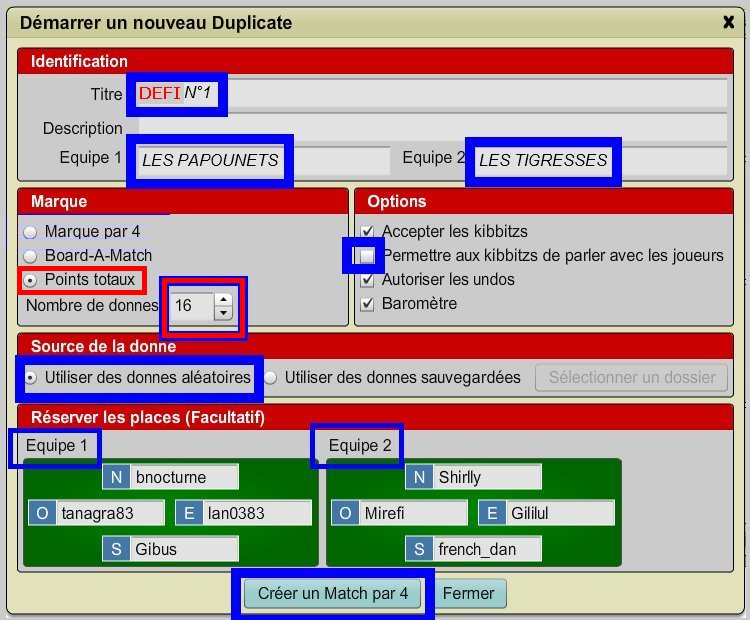Viewport: 750px width, 620px height.
Task: Select Utiliser des donnes sauvegardées option
Action: click(x=271, y=378)
